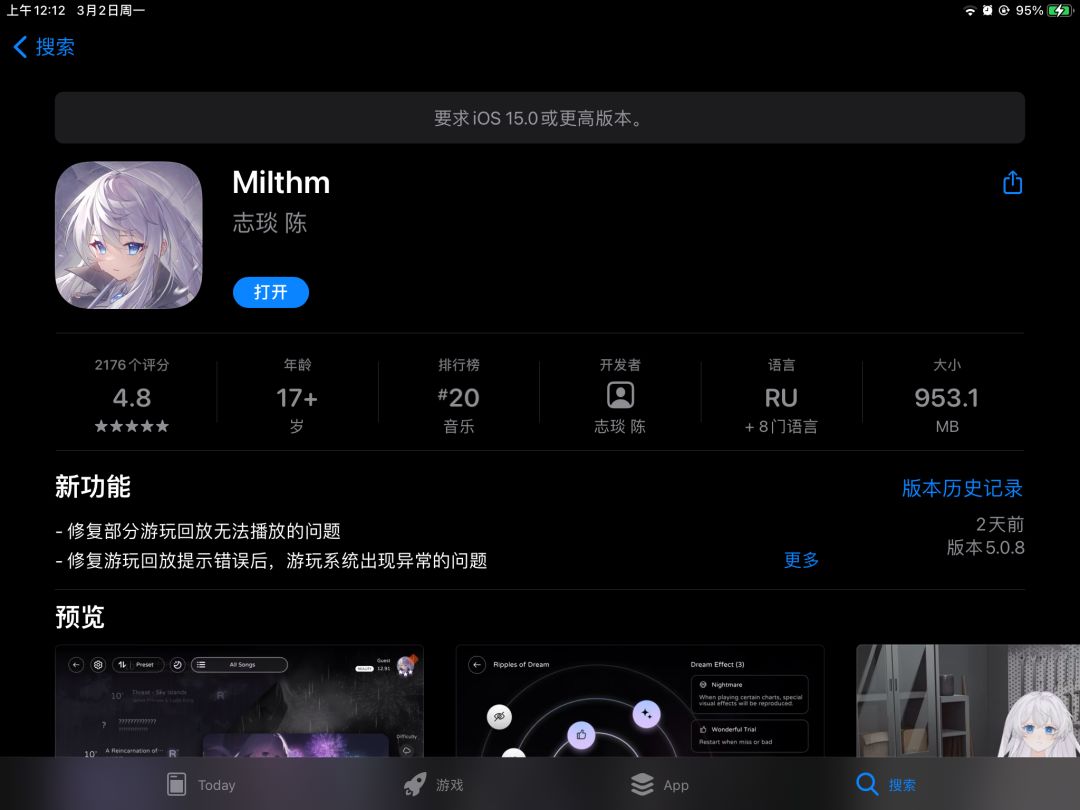This screenshot has height=810, width=1080.
Task: Tap the 2天前 update date
Action: [x=999, y=525]
